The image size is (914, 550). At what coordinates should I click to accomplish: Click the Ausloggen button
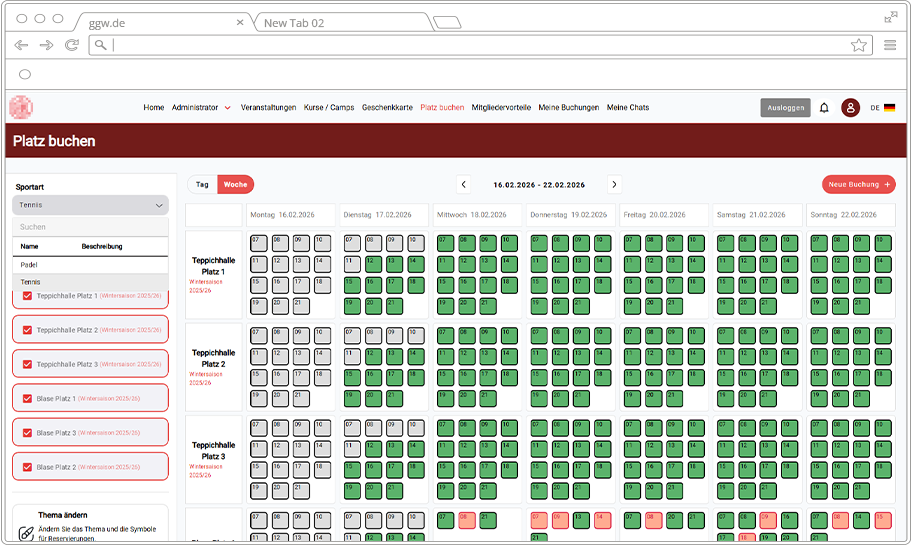coord(785,108)
